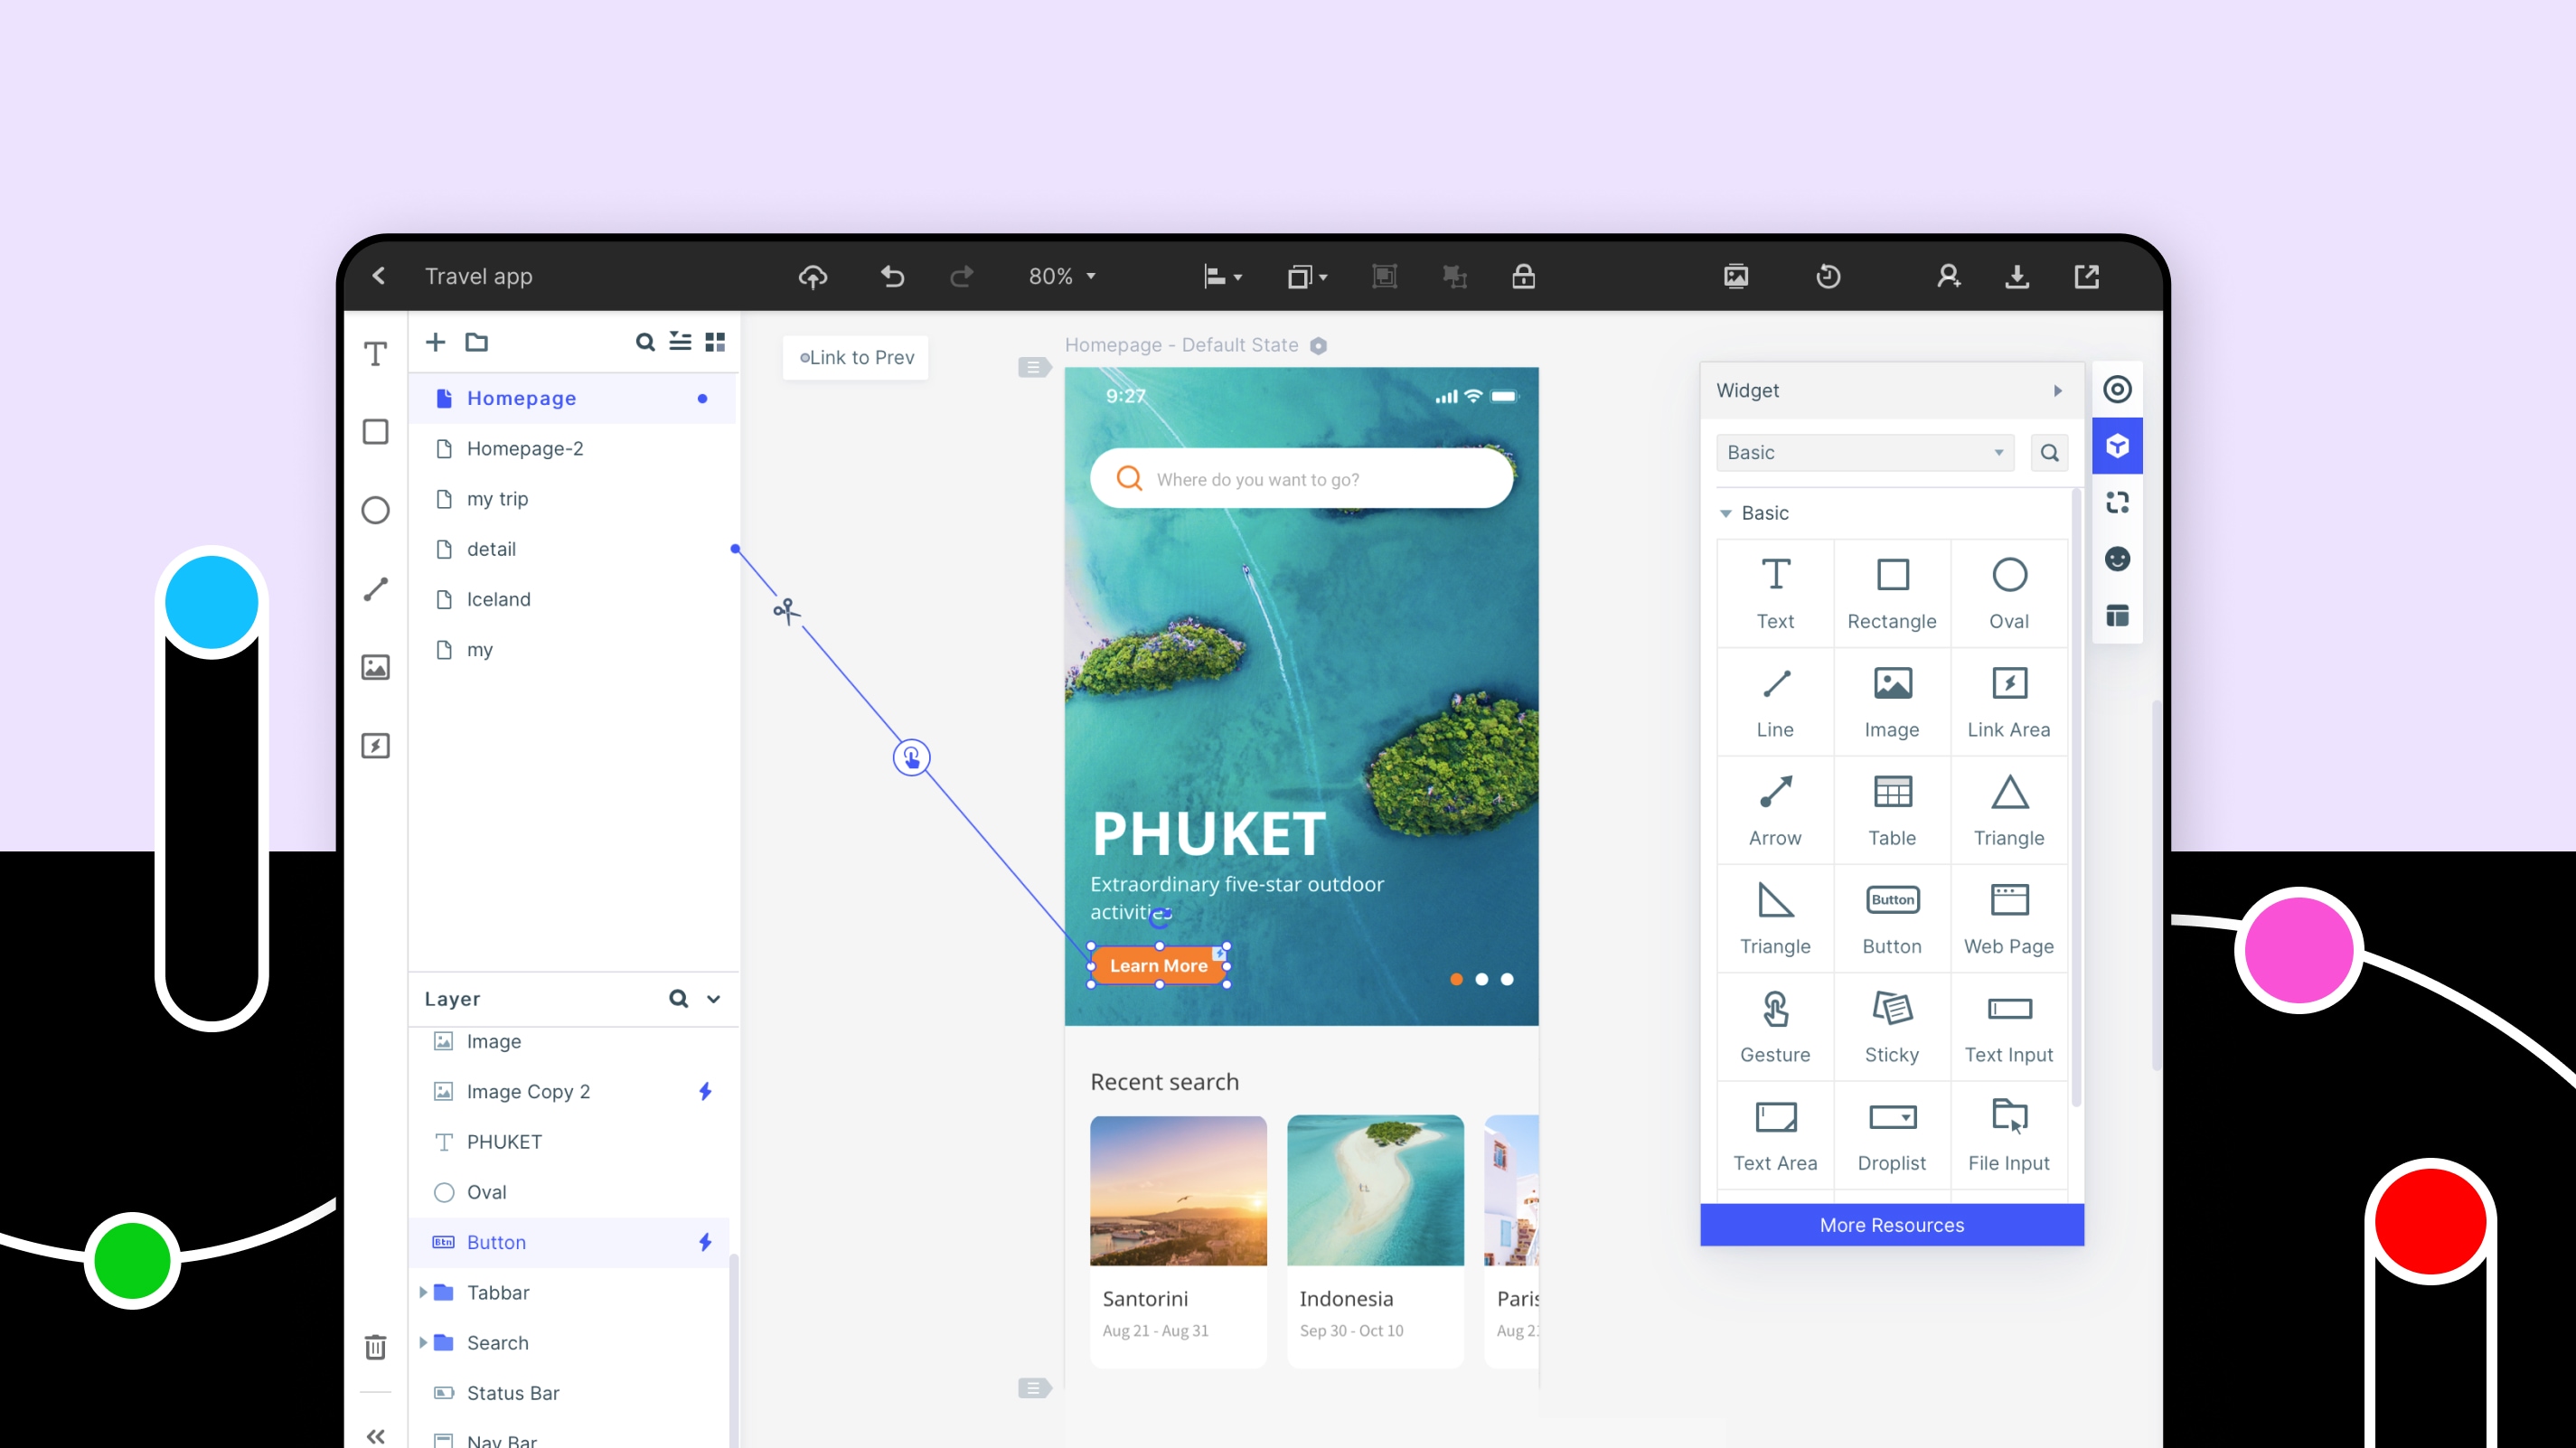The width and height of the screenshot is (2576, 1448).
Task: Click the Link to Prev button
Action: pyautogui.click(x=856, y=358)
